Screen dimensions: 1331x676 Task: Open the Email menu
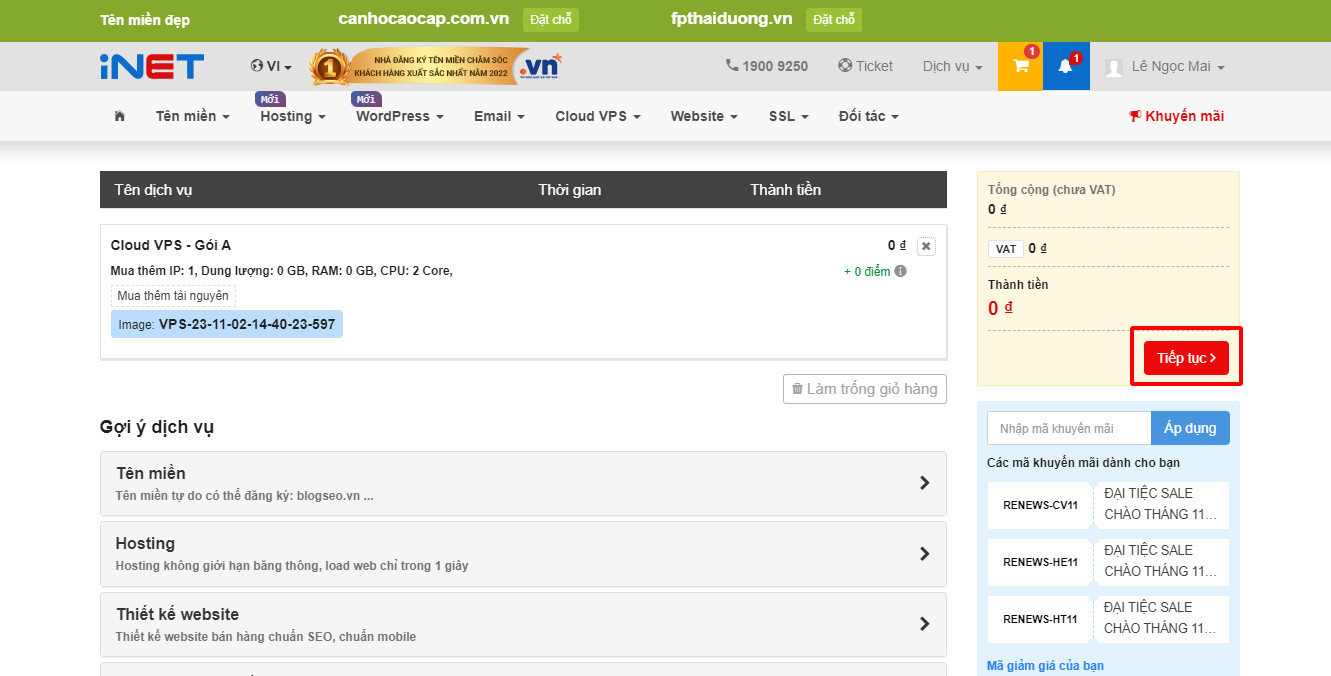tap(499, 116)
